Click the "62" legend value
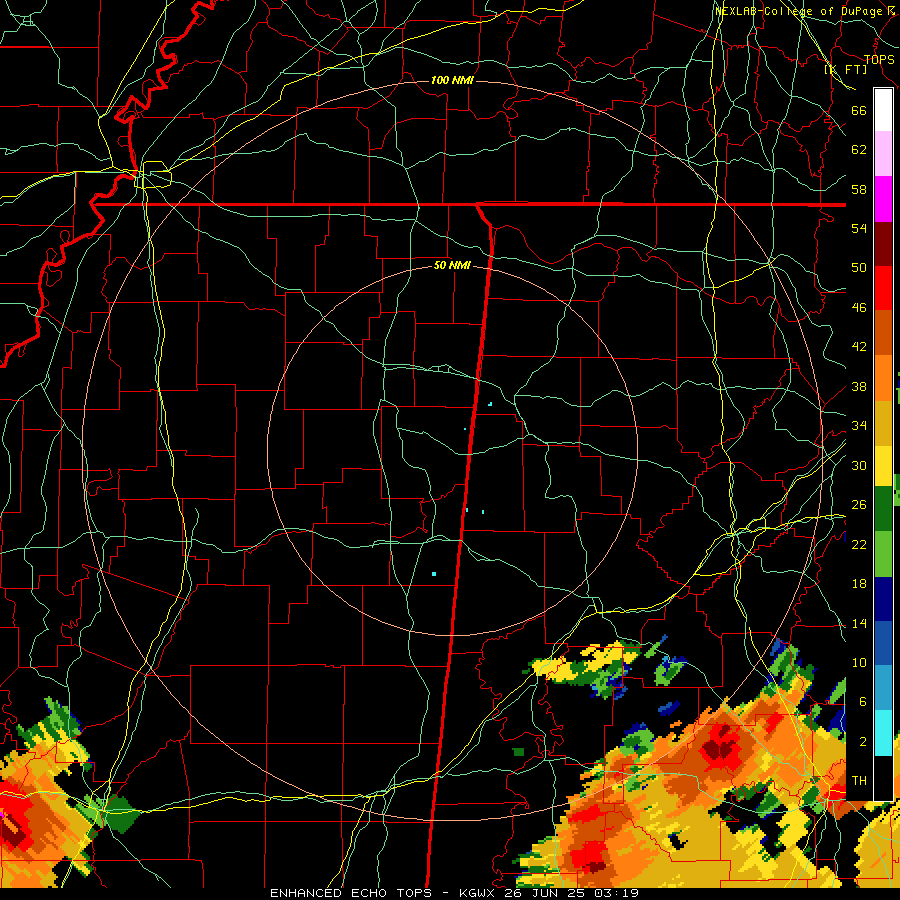Viewport: 900px width, 900px height. pyautogui.click(x=859, y=150)
